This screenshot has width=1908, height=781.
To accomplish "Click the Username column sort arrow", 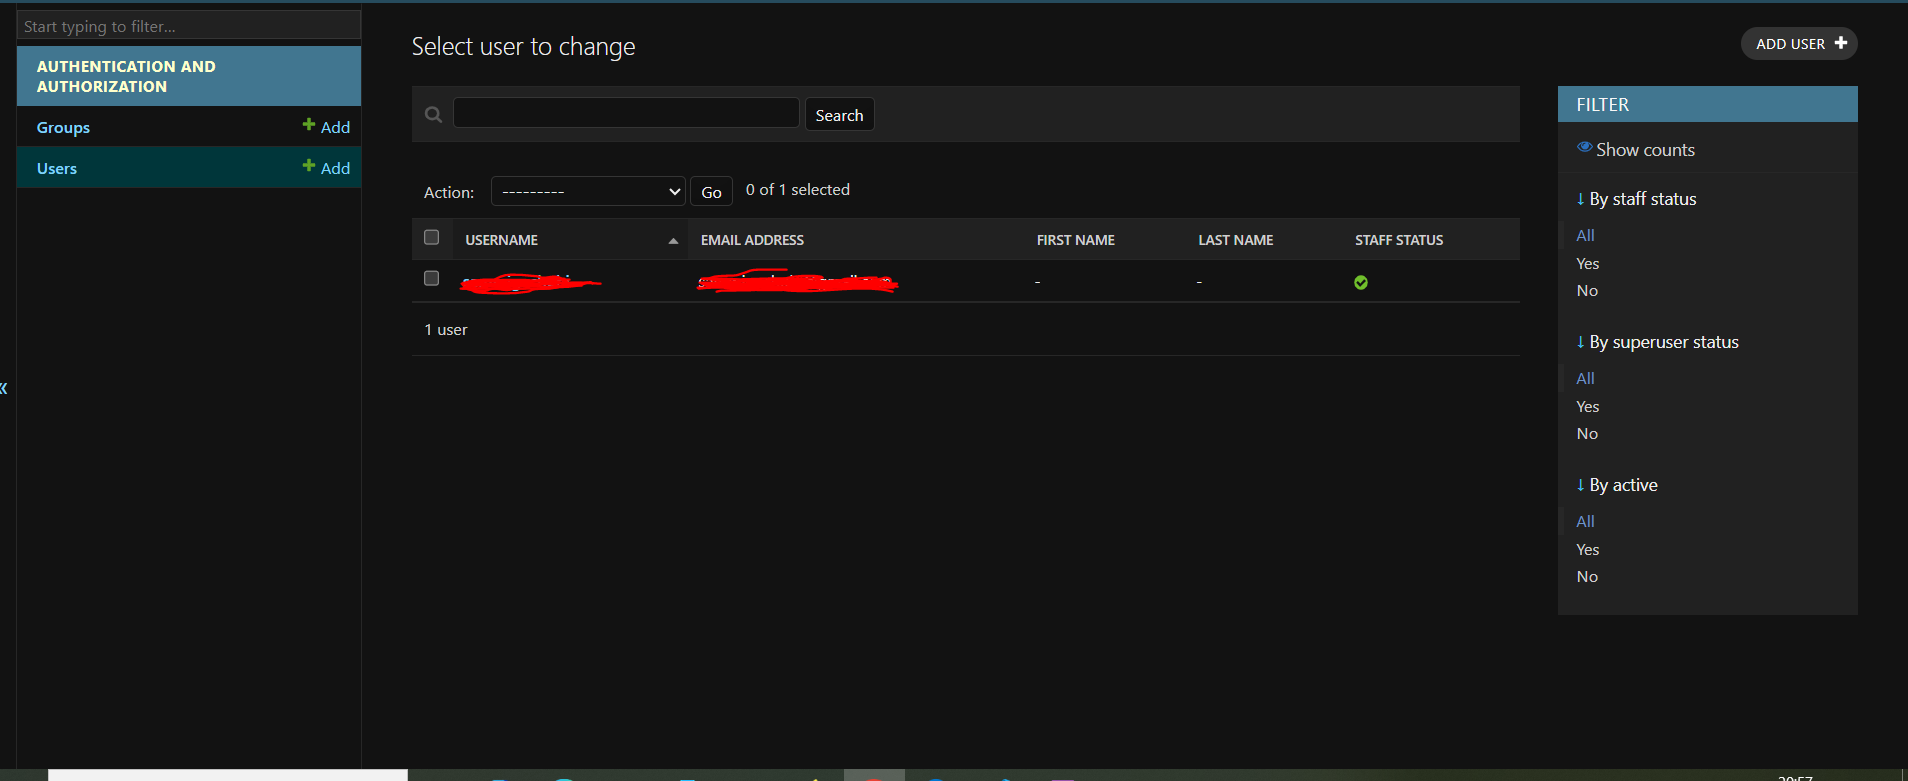I will [673, 241].
